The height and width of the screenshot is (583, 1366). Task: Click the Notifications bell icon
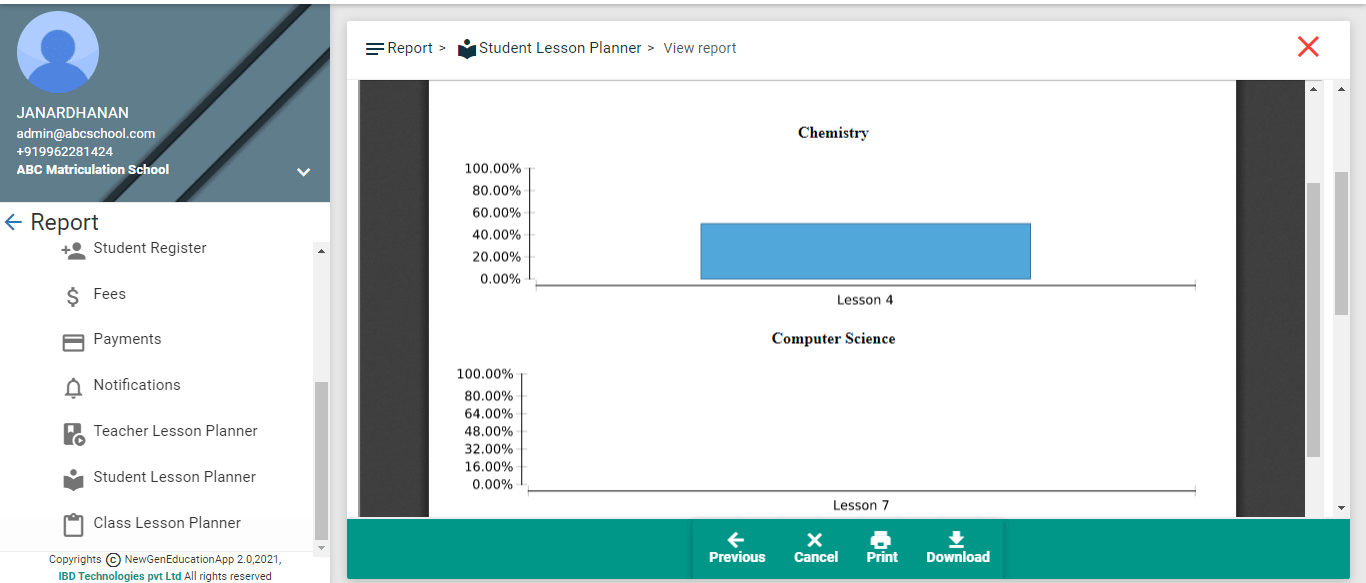73,389
